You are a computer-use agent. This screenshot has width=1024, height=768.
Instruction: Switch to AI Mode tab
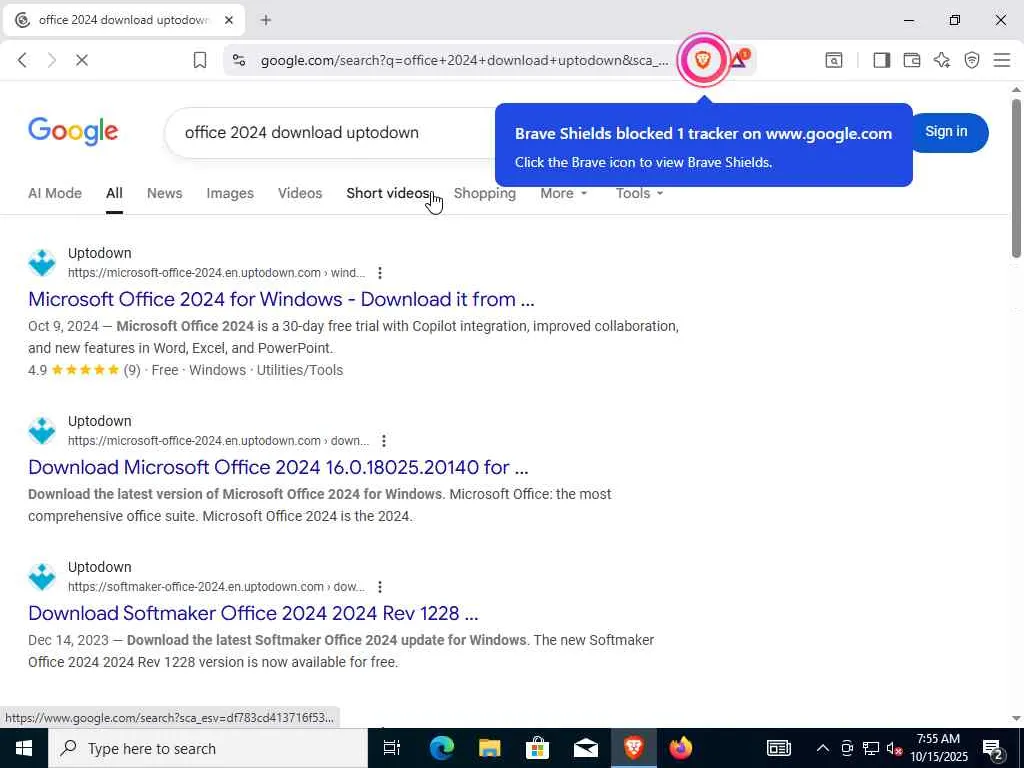pyautogui.click(x=55, y=193)
